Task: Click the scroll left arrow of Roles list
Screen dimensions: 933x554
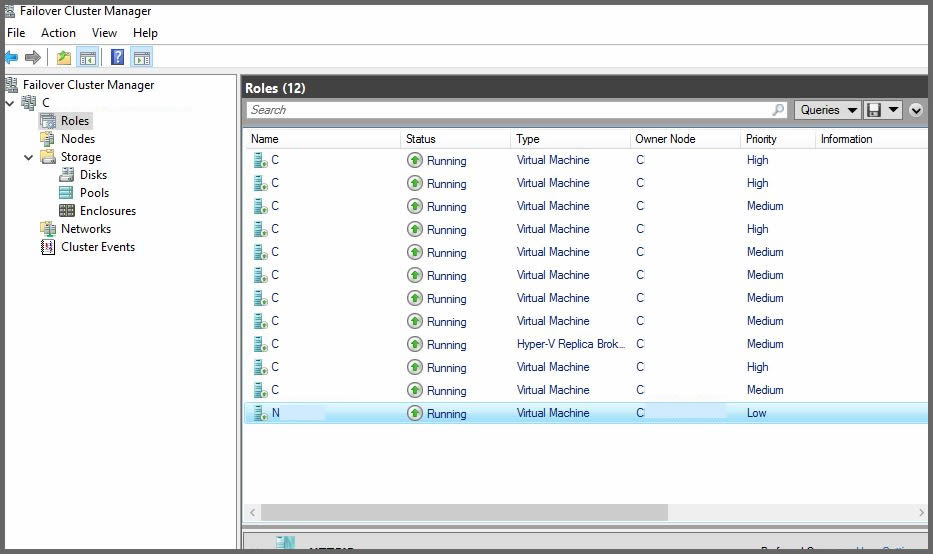Action: (252, 512)
